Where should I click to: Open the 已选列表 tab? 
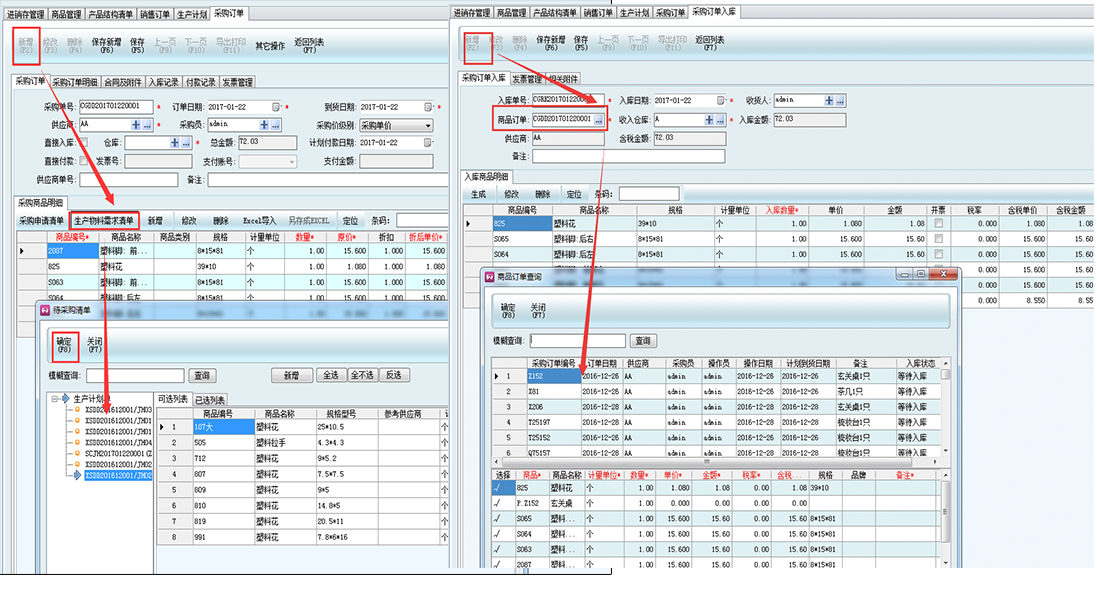pyautogui.click(x=209, y=399)
